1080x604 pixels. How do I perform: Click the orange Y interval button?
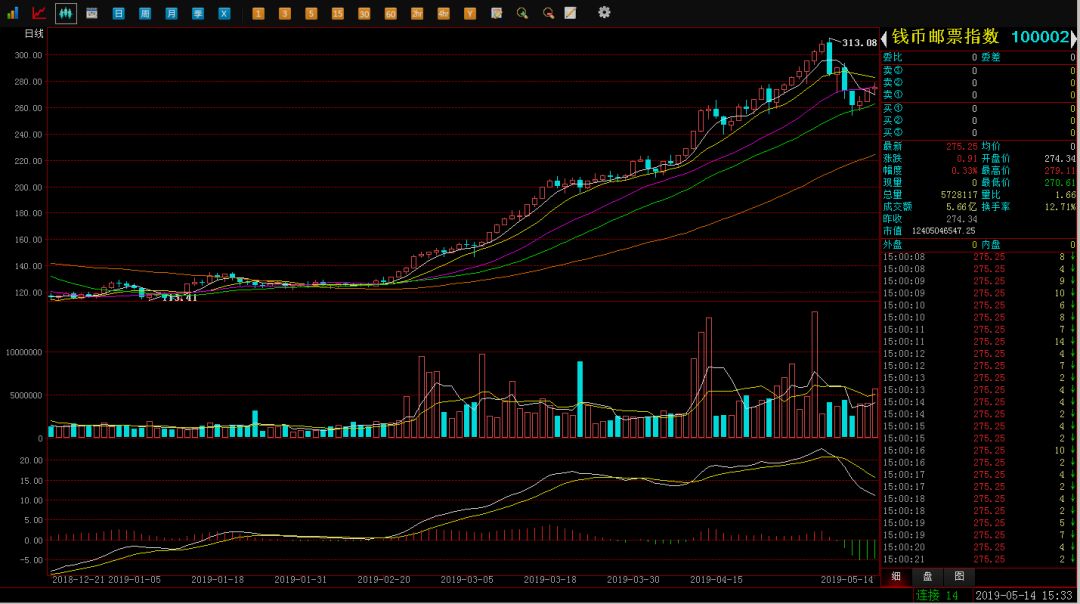pyautogui.click(x=470, y=13)
